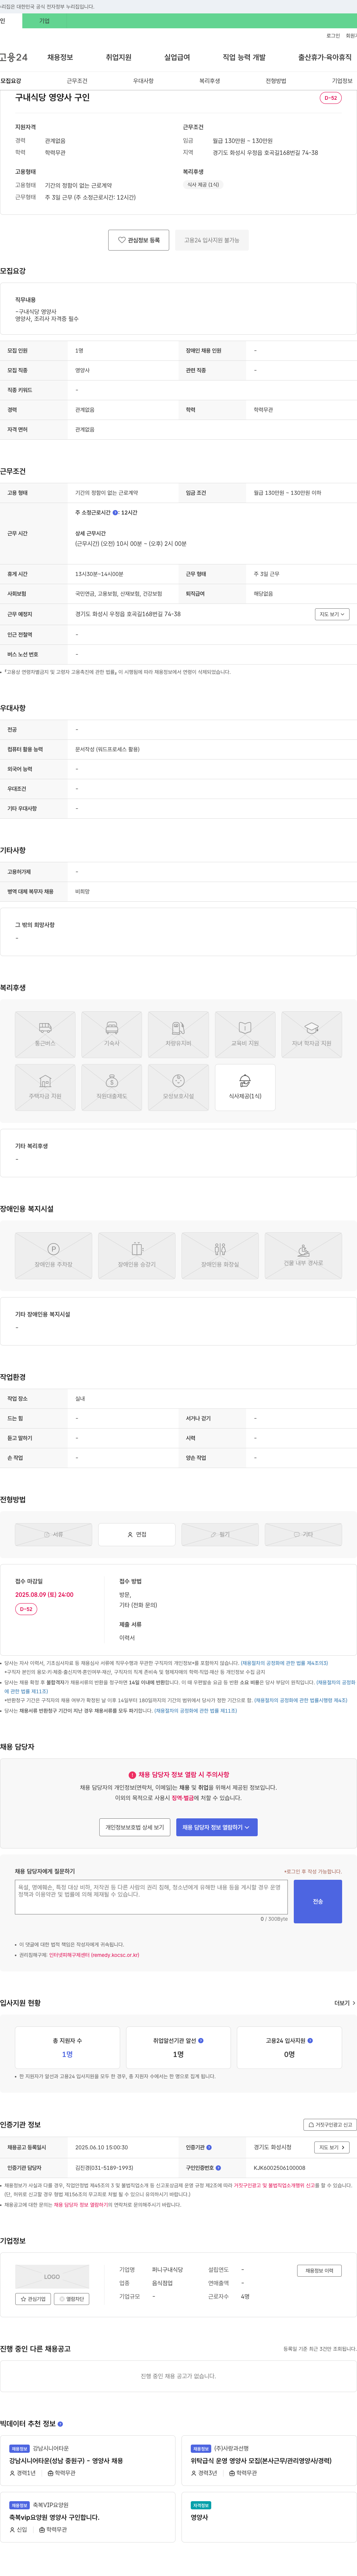Click the 식사제공(1식) icon
Image resolution: width=357 pixels, height=2576 pixels.
[x=245, y=1088]
